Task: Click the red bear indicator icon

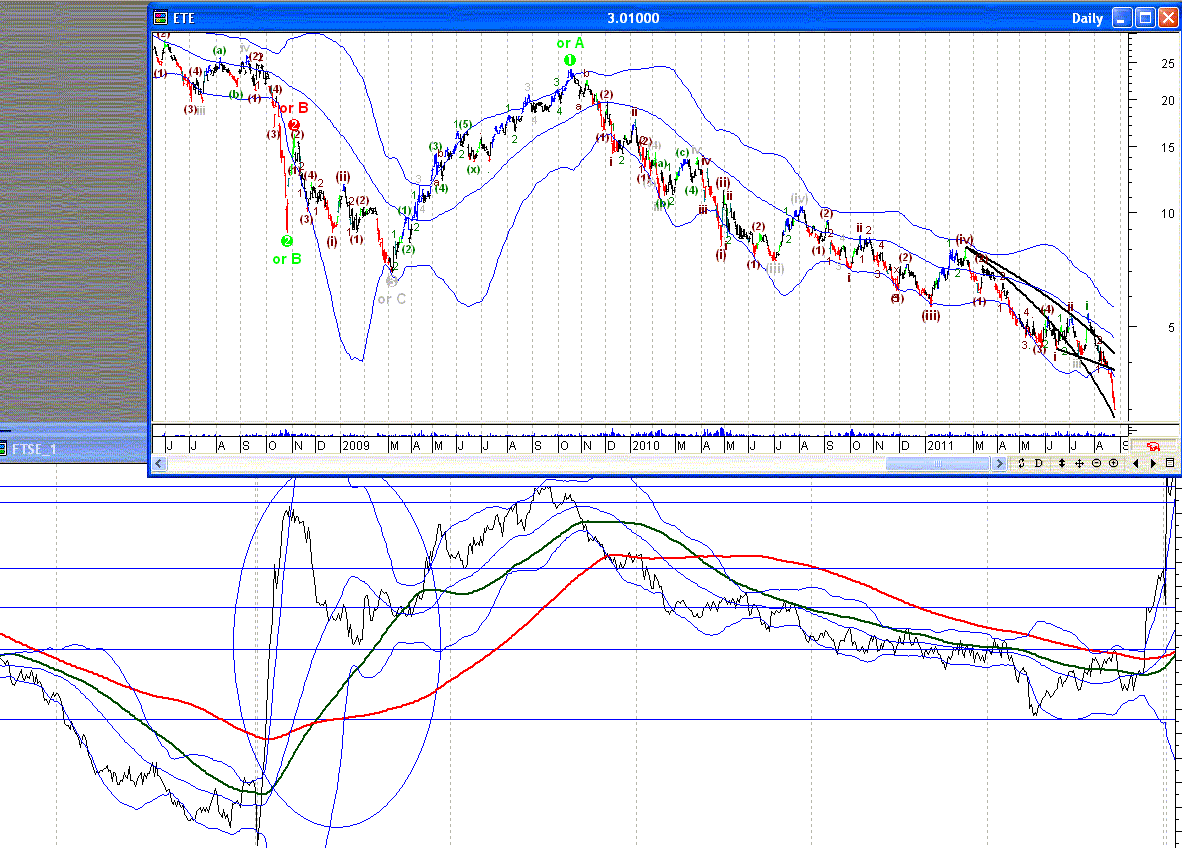Action: tap(1153, 445)
